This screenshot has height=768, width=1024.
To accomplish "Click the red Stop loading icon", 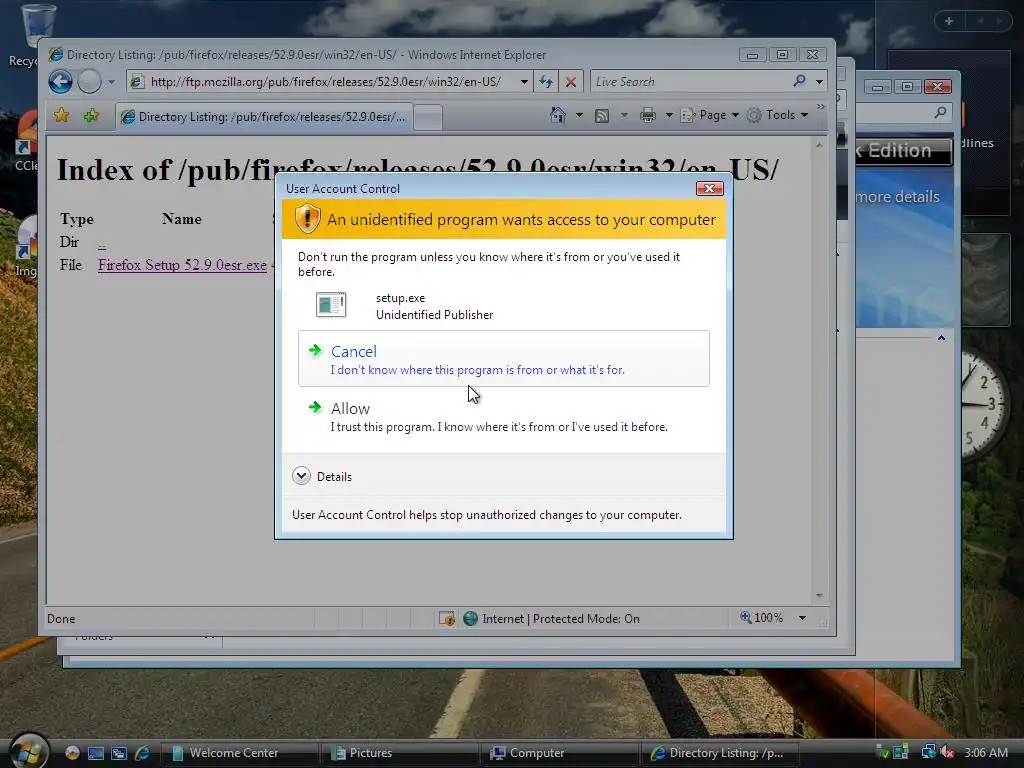I will (x=571, y=82).
